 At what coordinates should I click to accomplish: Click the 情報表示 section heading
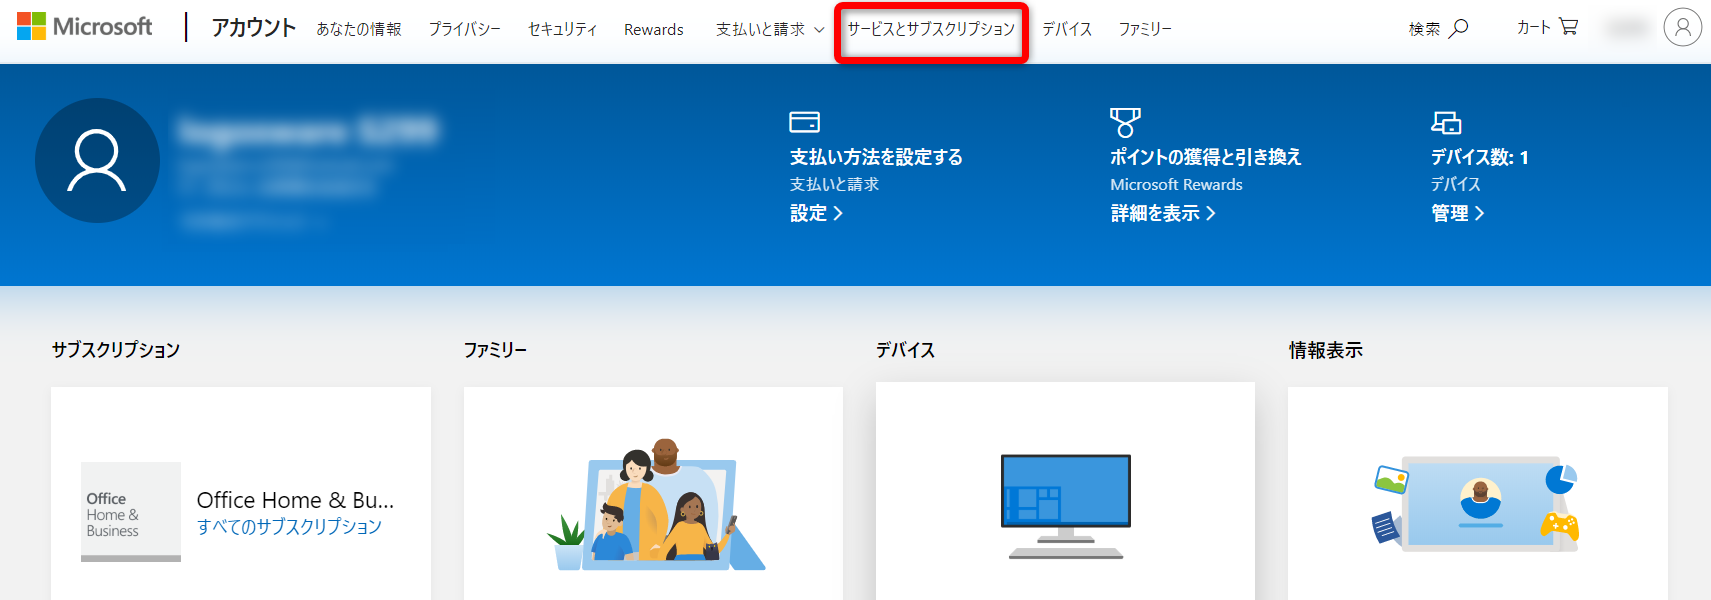(1326, 350)
